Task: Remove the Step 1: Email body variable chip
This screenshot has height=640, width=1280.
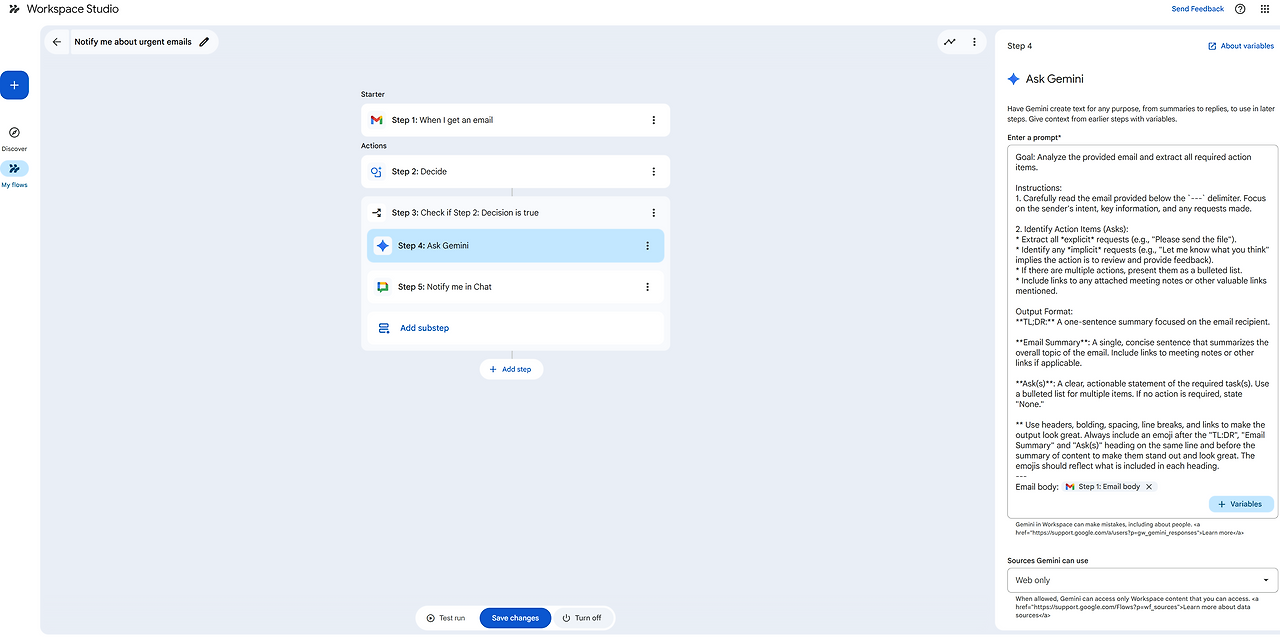Action: click(x=1149, y=487)
